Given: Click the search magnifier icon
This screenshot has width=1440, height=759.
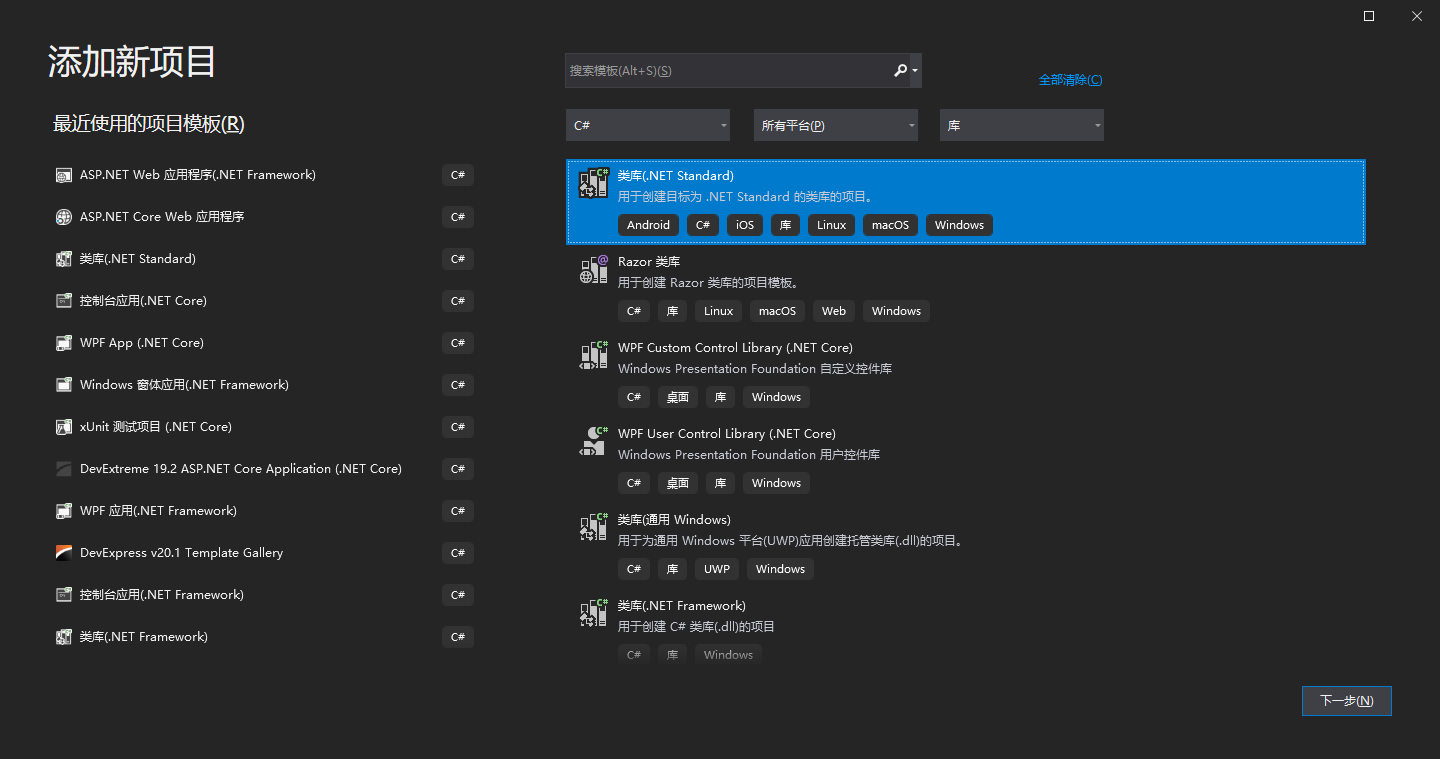Looking at the screenshot, I should click(900, 71).
